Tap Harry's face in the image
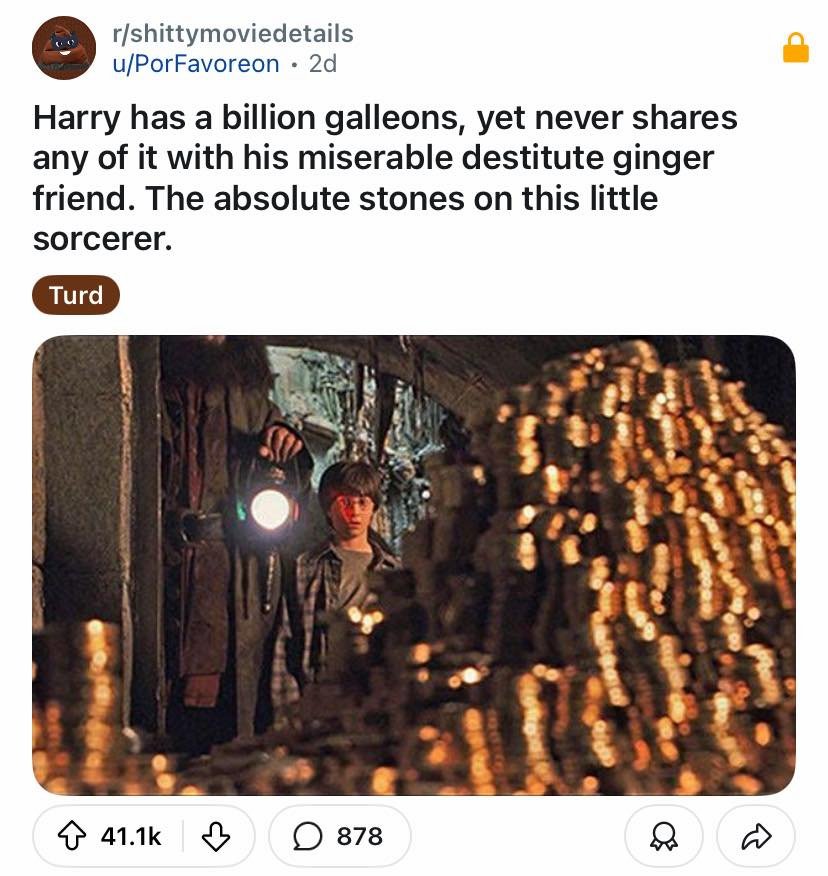 point(349,505)
